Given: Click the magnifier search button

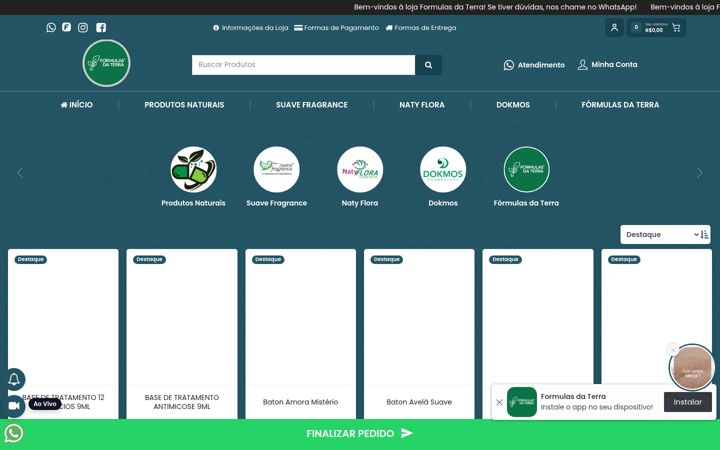Looking at the screenshot, I should point(428,65).
